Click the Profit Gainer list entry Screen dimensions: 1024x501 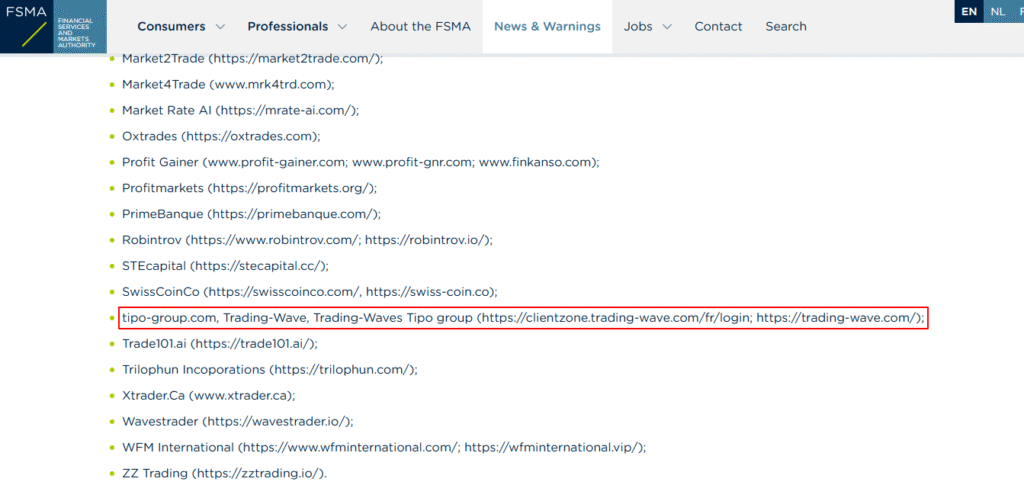(x=360, y=162)
